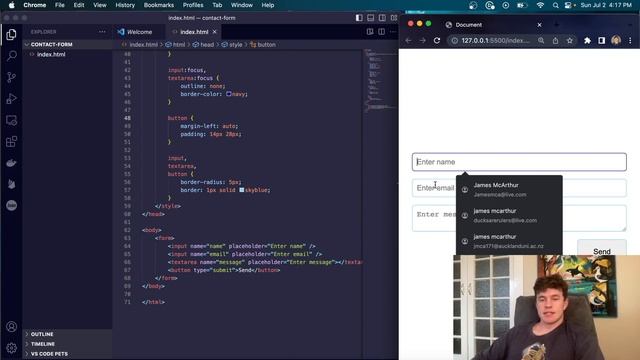Open Wi-Fi status in menu bar
Image resolution: width=640 pixels, height=360 pixels.
tap(540, 5)
